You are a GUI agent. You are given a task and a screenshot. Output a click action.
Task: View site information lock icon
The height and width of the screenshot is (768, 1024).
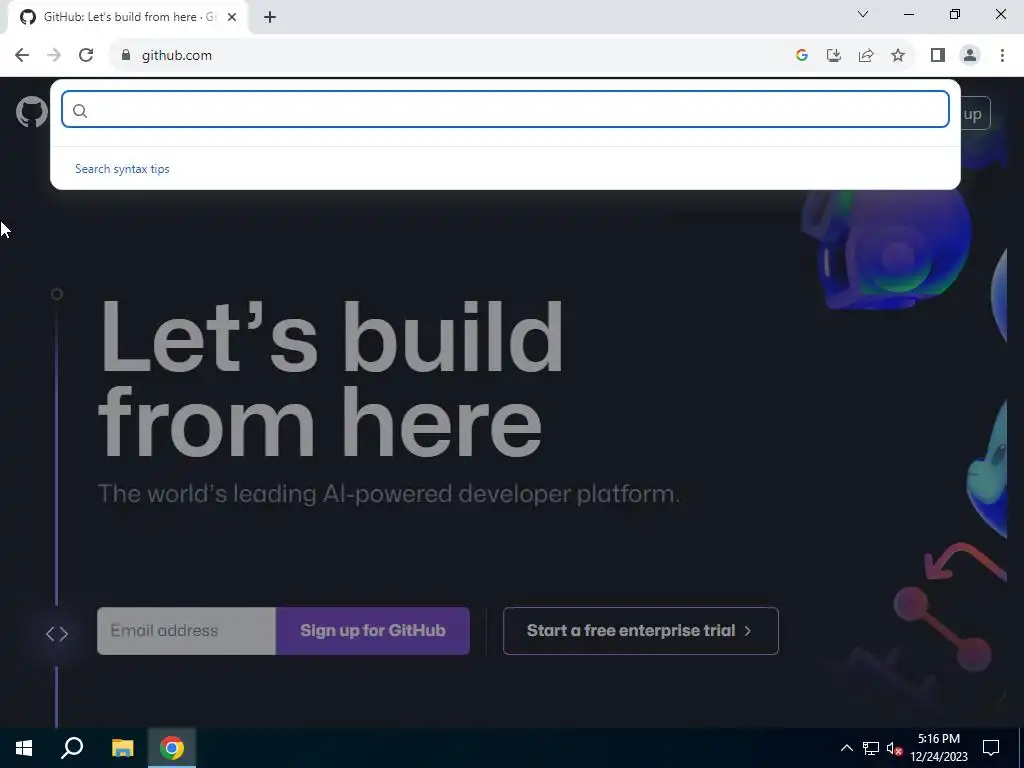126,56
